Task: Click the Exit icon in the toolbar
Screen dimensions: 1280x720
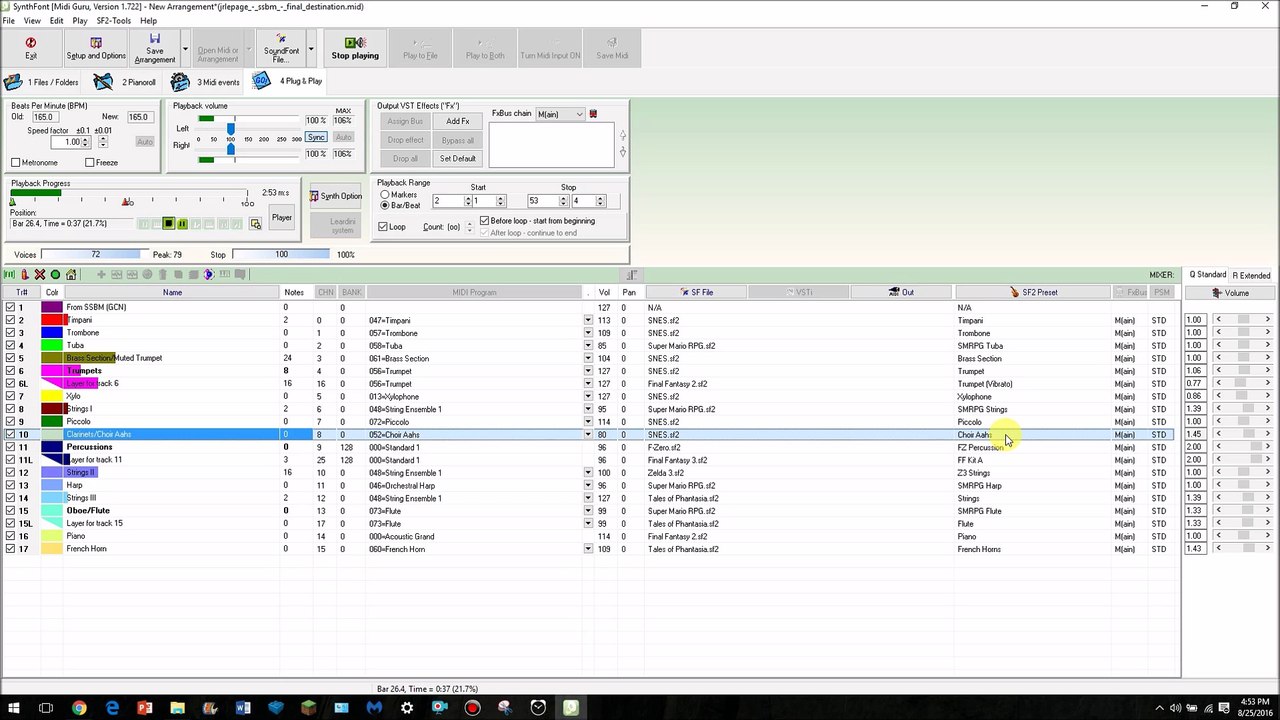Action: (31, 43)
